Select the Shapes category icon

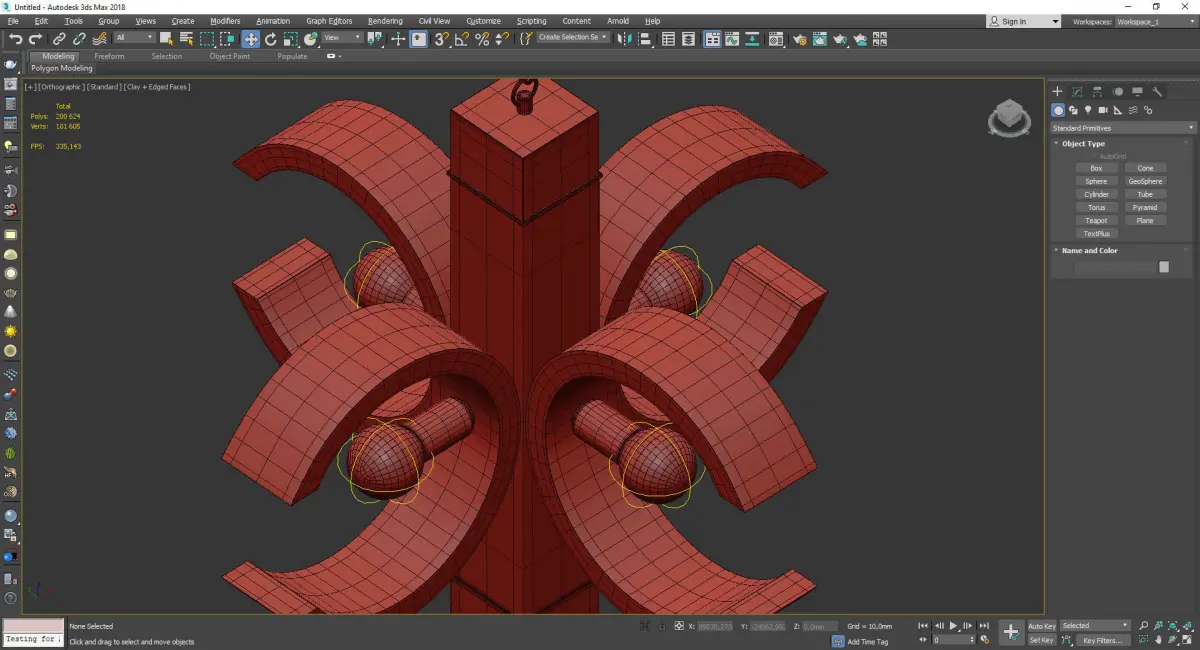(1073, 110)
